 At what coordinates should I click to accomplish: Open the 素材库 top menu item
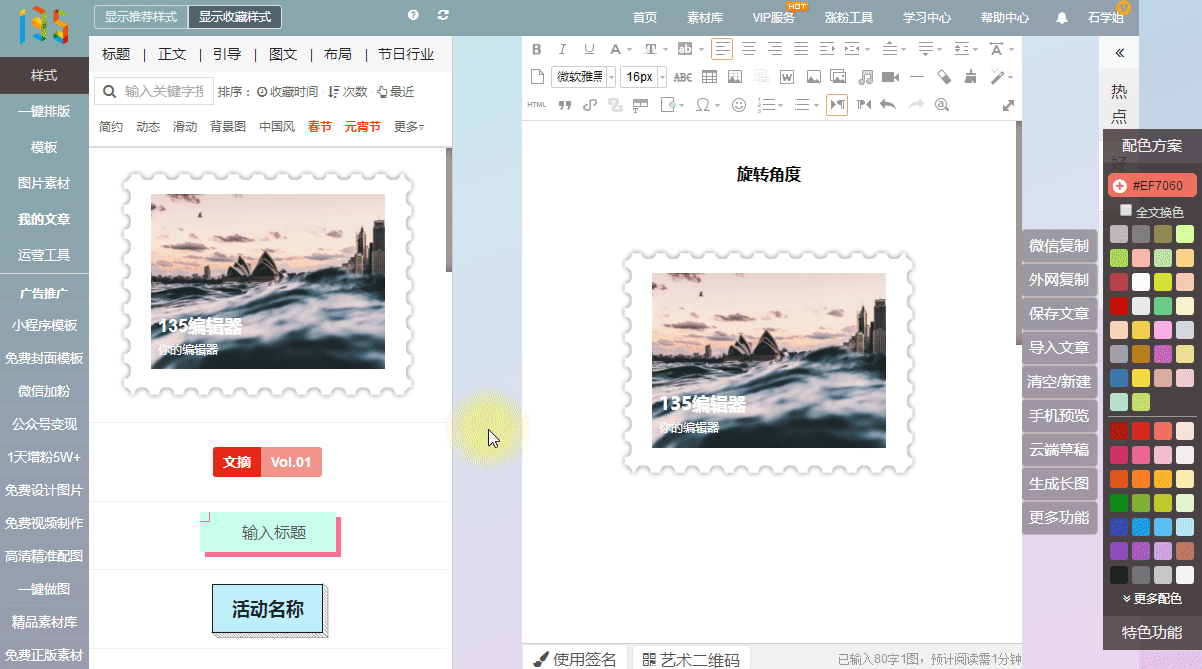(705, 18)
